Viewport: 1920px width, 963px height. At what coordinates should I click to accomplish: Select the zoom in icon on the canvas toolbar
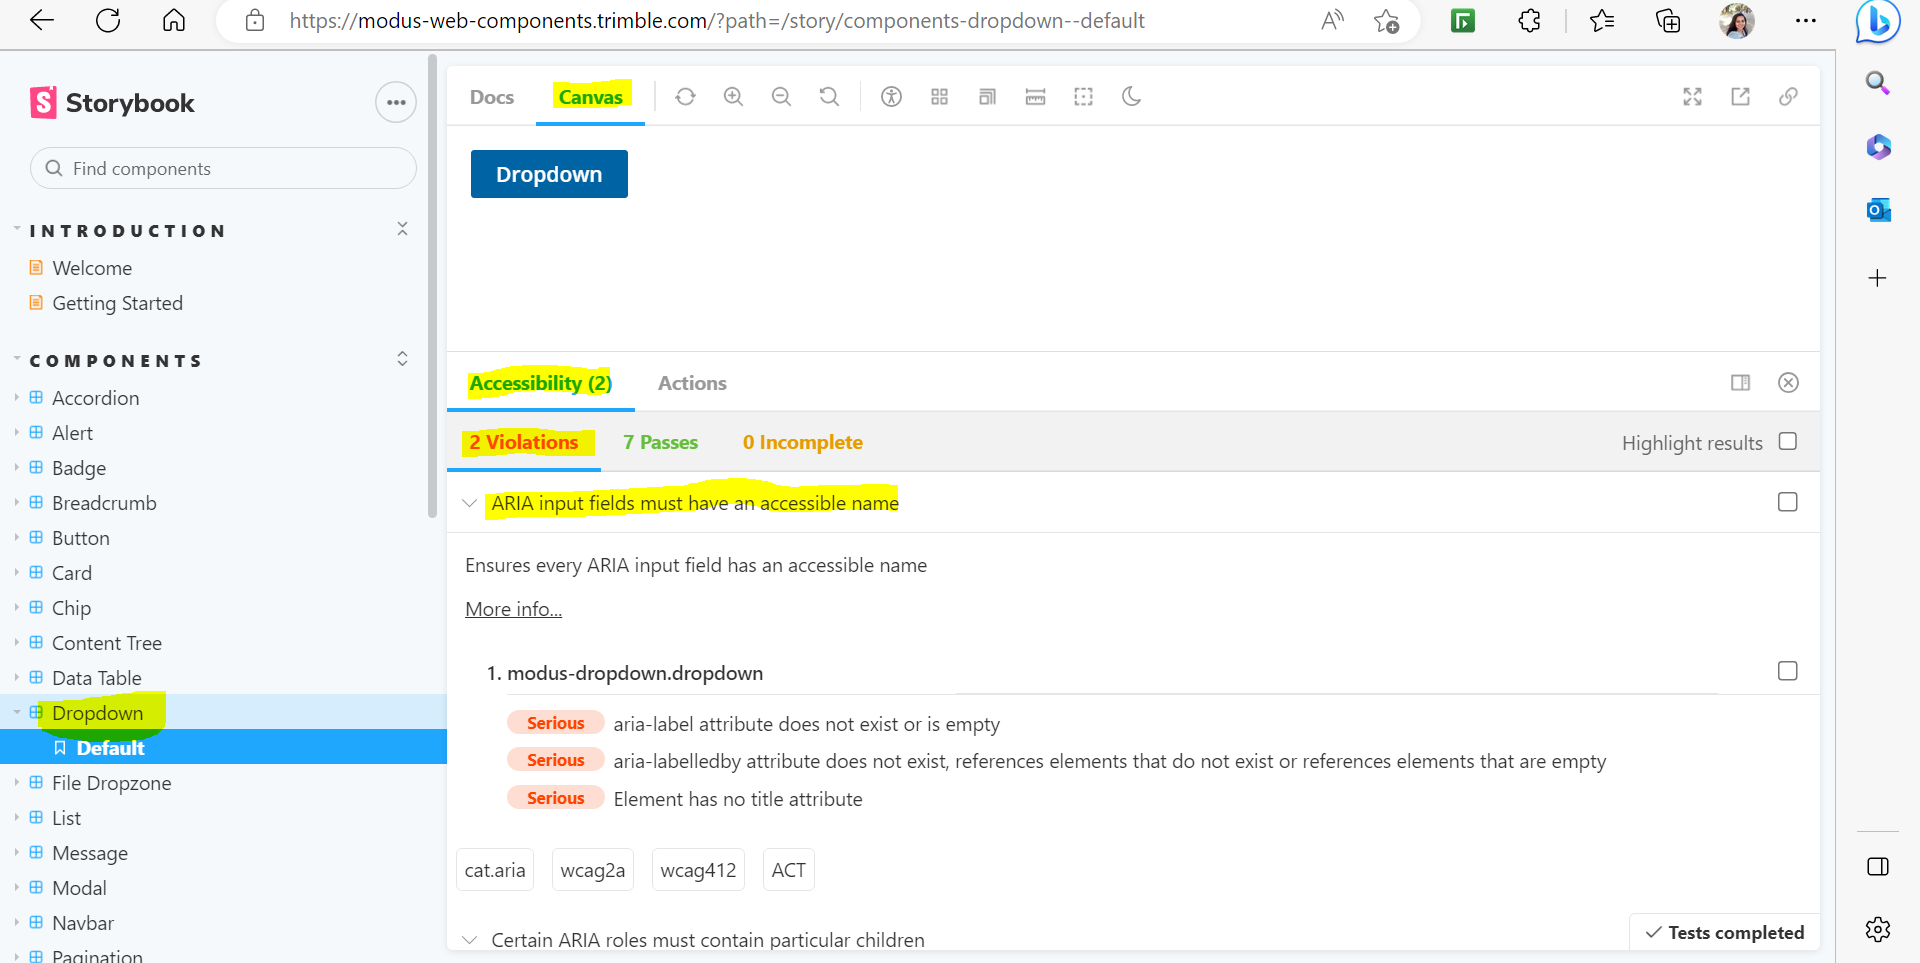[x=733, y=96]
